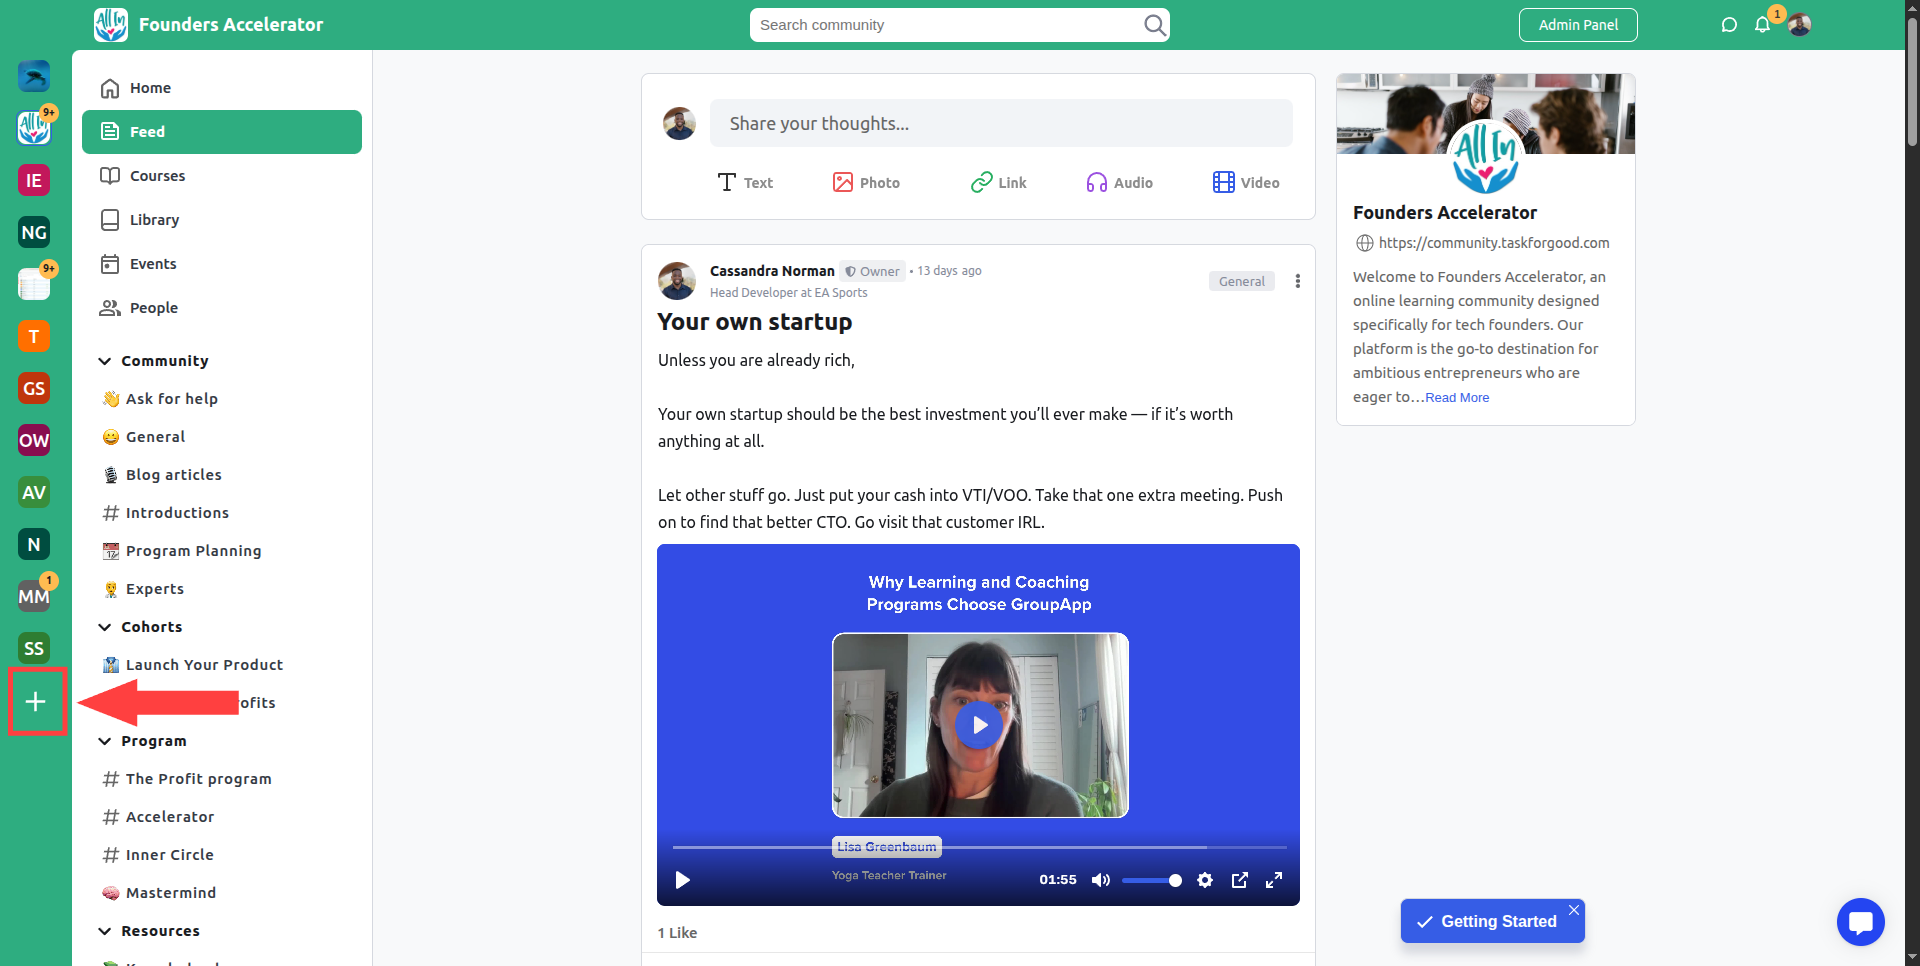Open the MM community icon with badge
The height and width of the screenshot is (966, 1920).
click(34, 596)
